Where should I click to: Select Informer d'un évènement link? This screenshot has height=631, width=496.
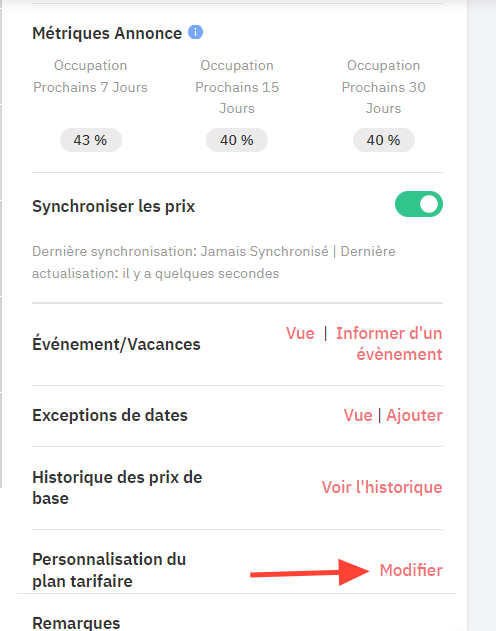coord(389,344)
